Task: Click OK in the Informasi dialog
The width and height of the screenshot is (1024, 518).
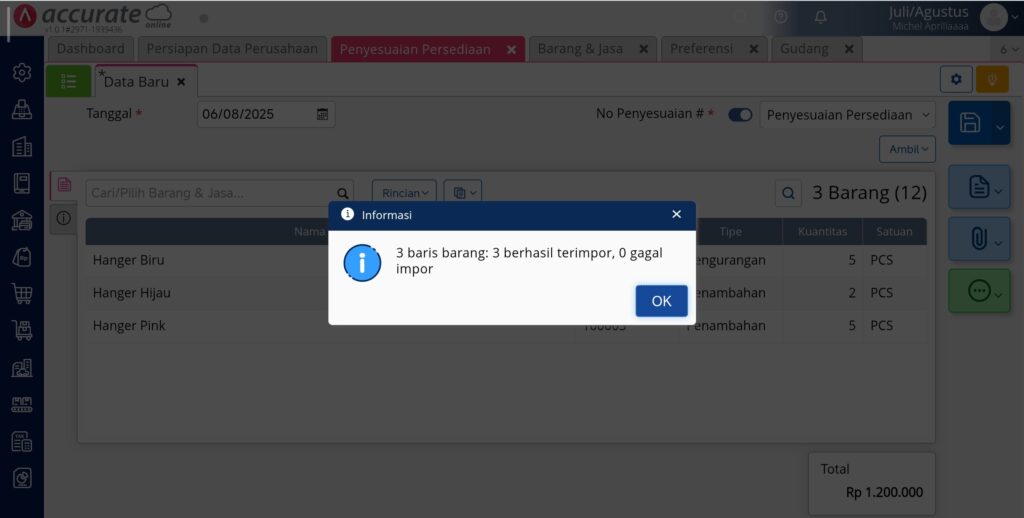Action: [x=661, y=300]
